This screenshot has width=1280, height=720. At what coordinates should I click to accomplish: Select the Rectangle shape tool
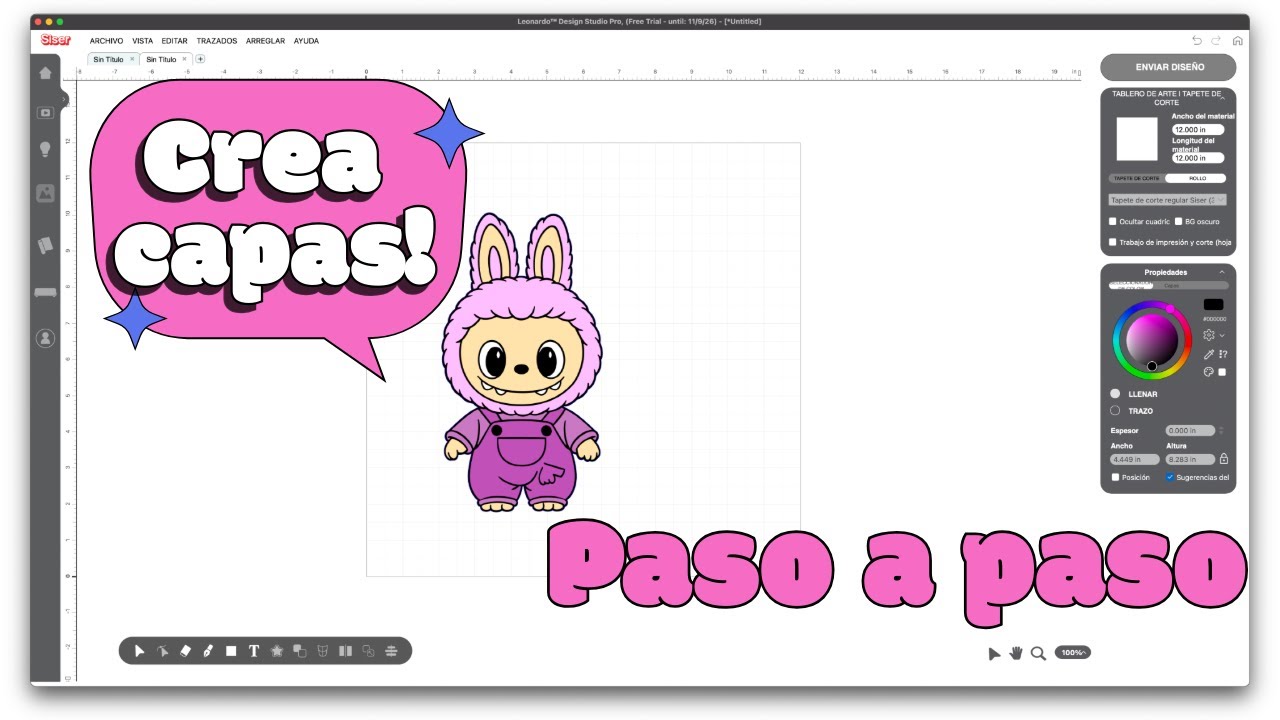pos(231,651)
